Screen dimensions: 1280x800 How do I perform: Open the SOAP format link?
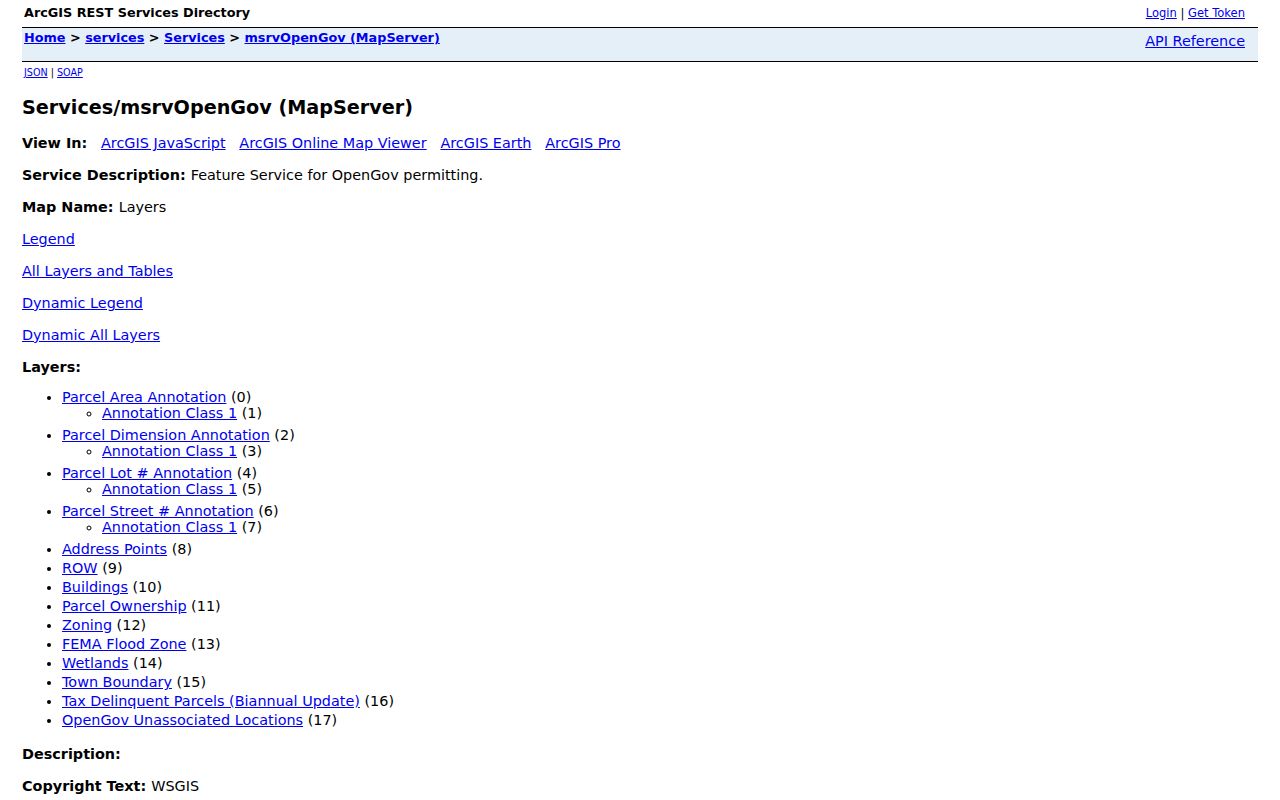pos(70,73)
